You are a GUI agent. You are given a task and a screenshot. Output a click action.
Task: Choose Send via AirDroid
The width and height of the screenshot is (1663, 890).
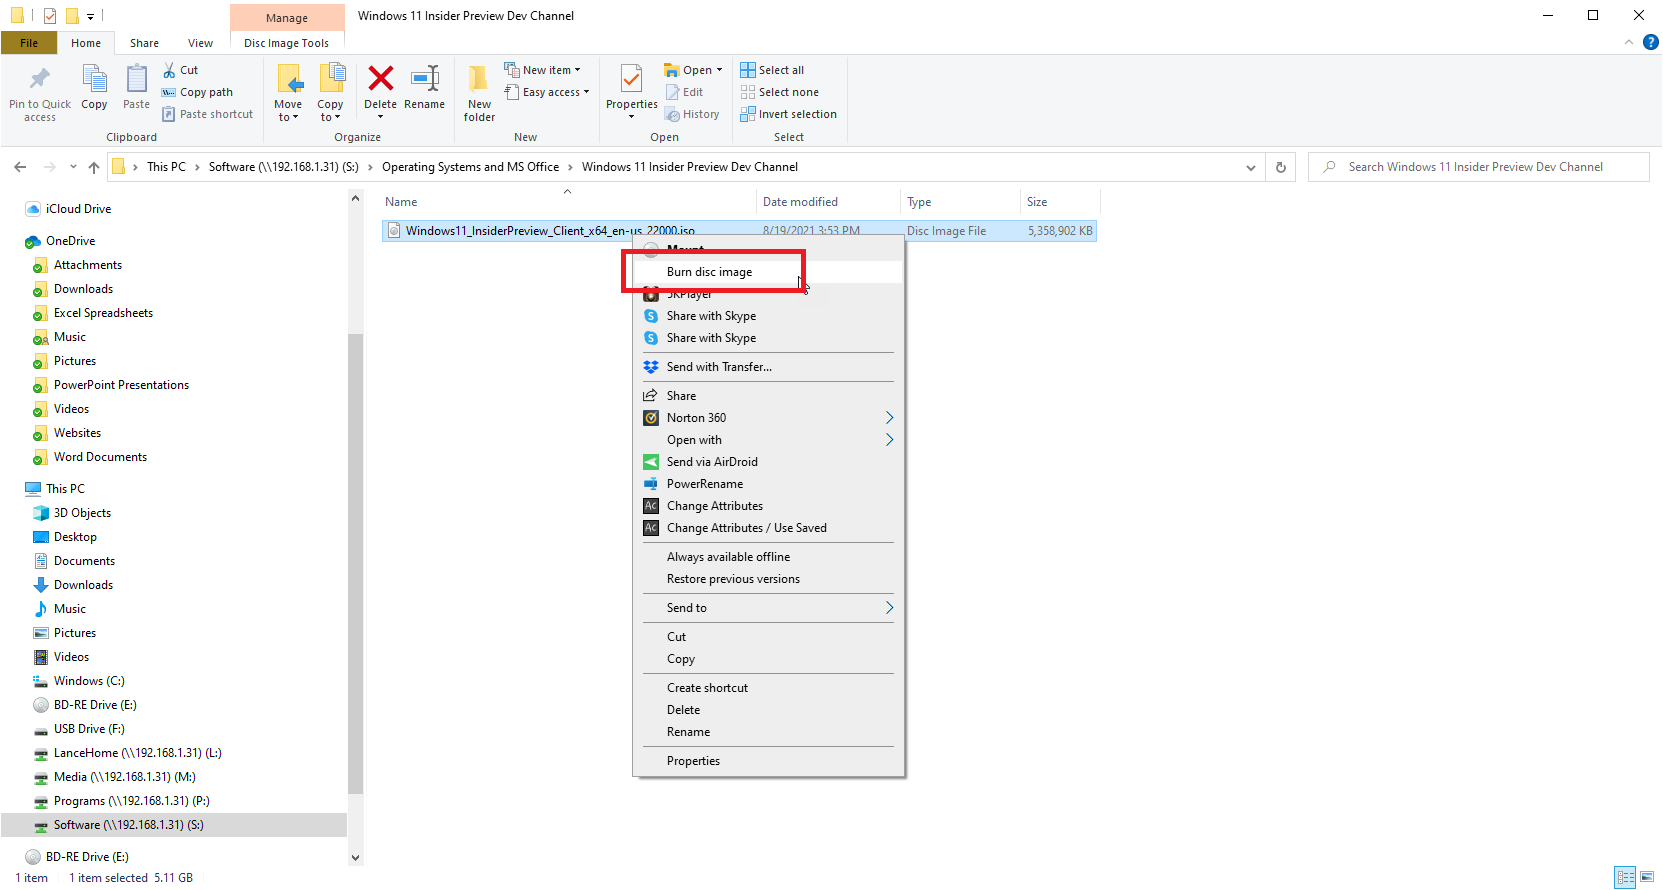[x=768, y=462]
